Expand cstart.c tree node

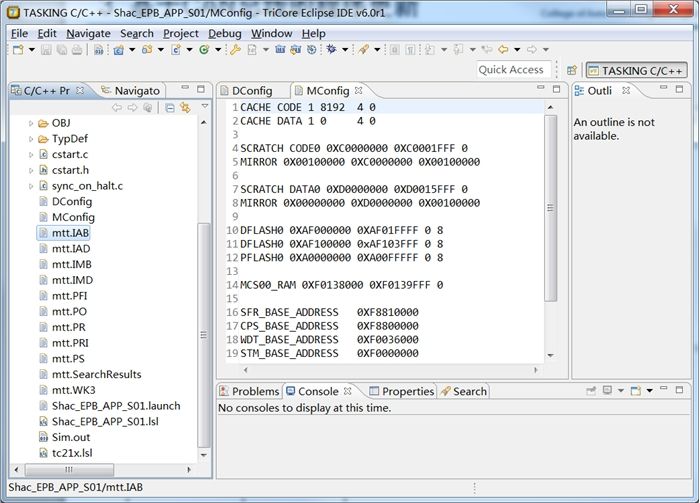coord(31,155)
